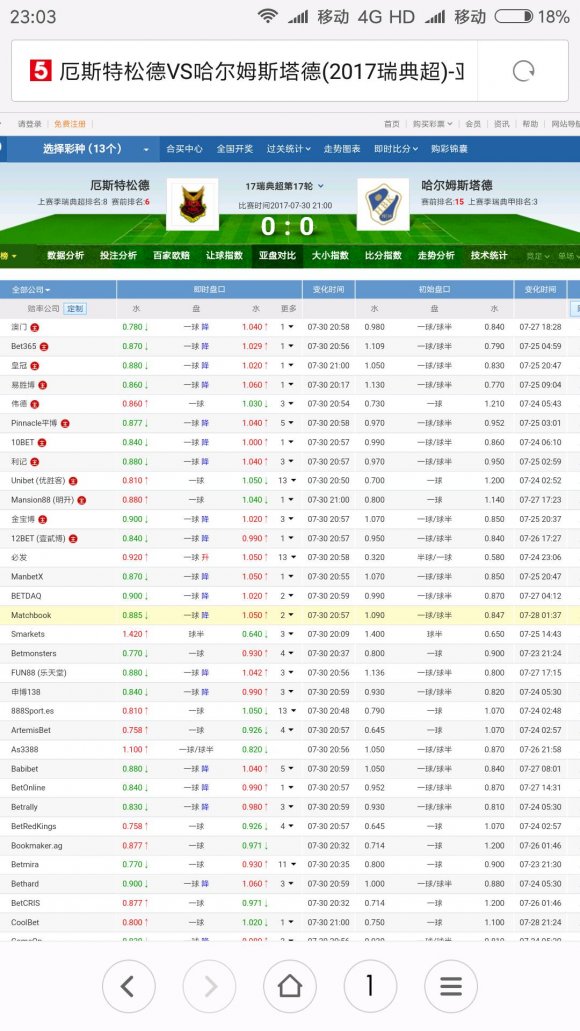Open the 全部公司 filter dropdown
Screen dimensions: 580x1031
(x=31, y=289)
